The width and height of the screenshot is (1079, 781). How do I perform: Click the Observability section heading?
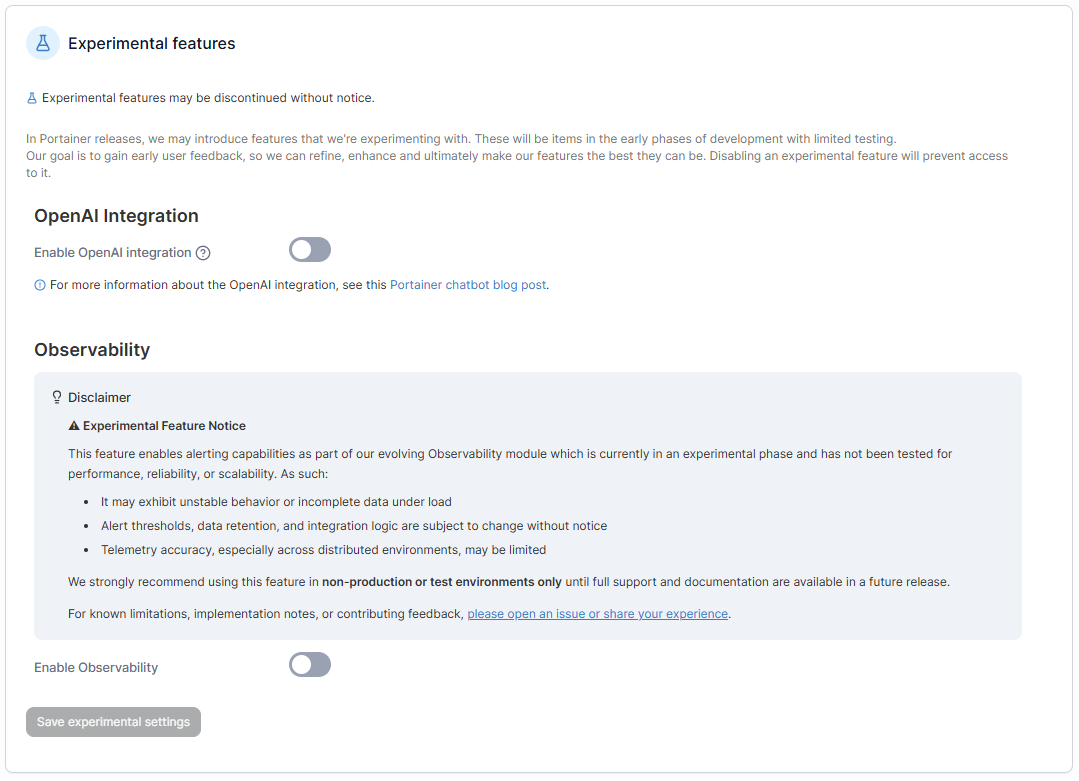coord(92,350)
